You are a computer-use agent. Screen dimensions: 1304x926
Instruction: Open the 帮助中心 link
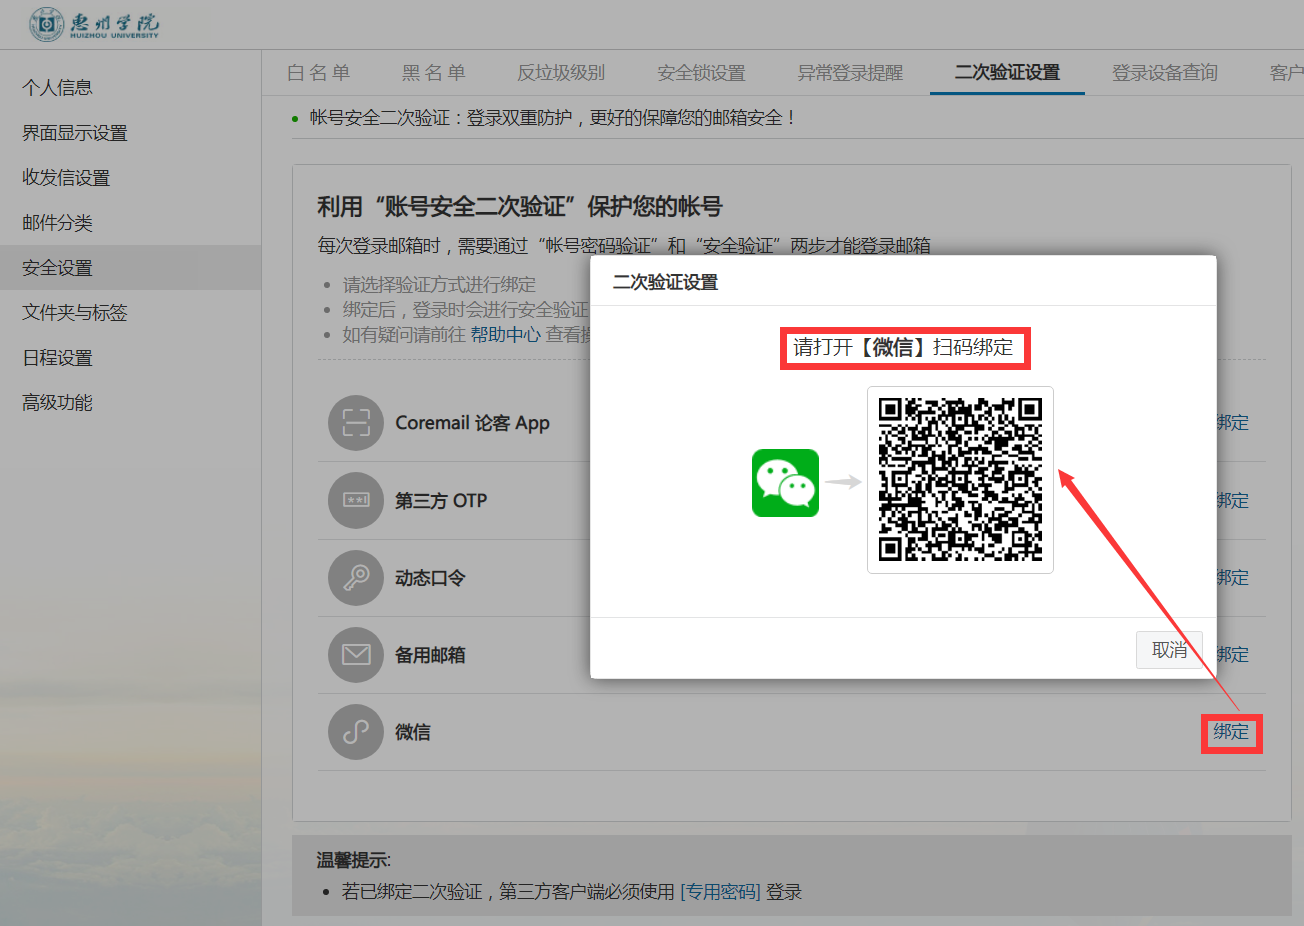coord(505,335)
